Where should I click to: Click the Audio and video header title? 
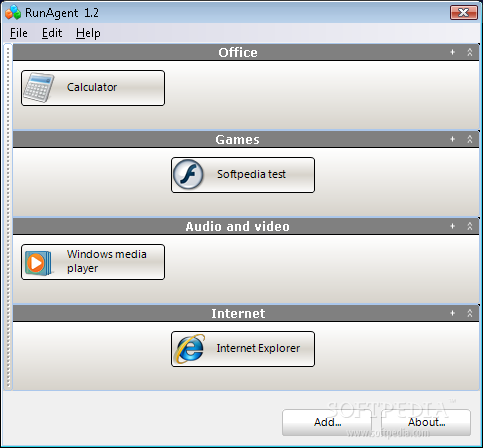pyautogui.click(x=237, y=227)
